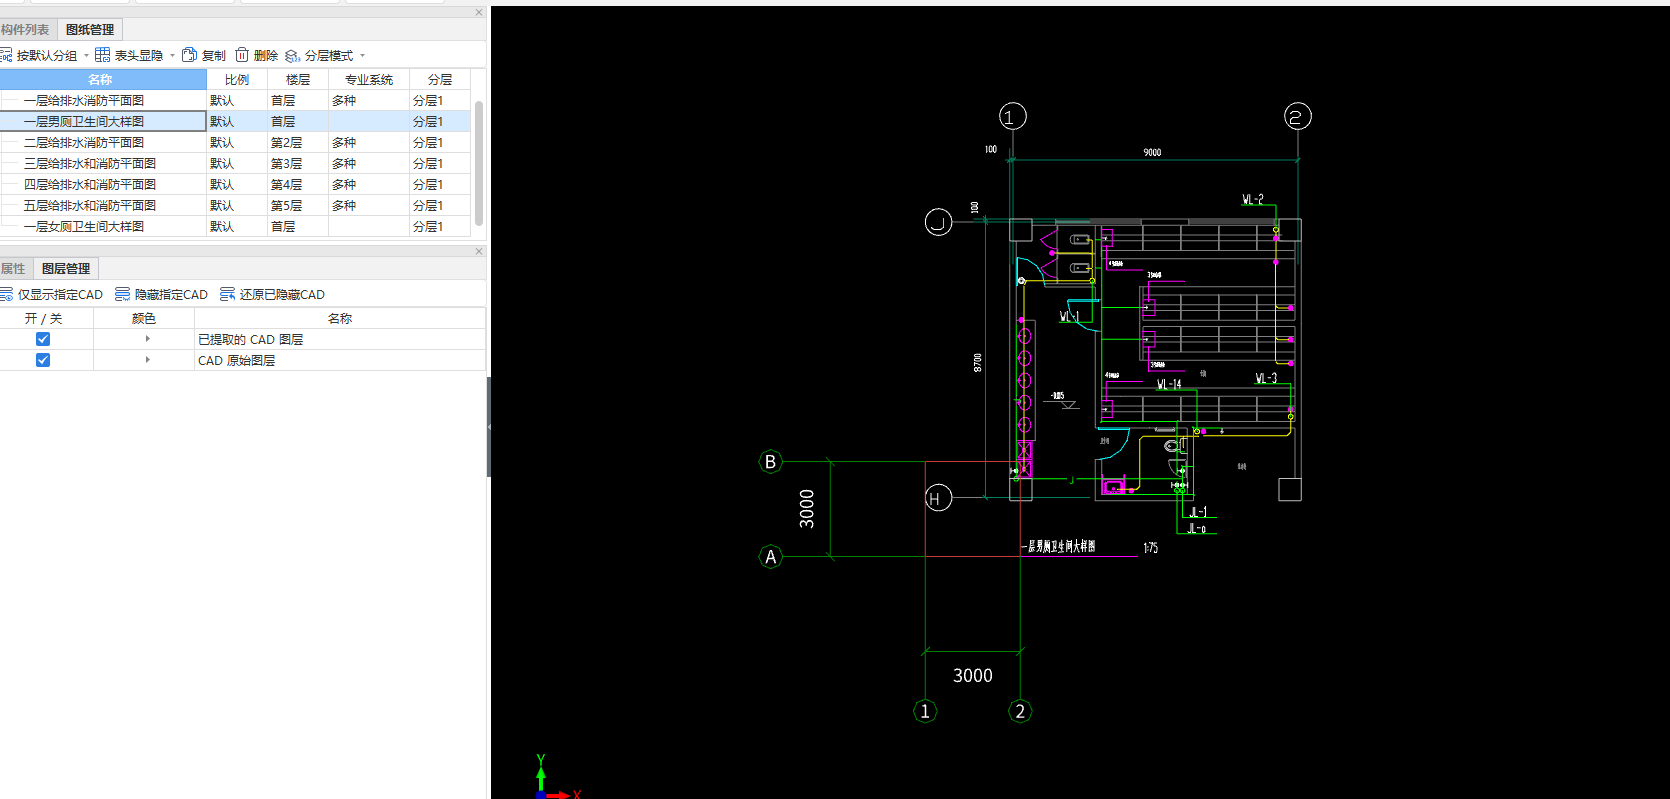The height and width of the screenshot is (799, 1670).
Task: Click the 9000 dimension text in drawing
Action: (x=1152, y=152)
